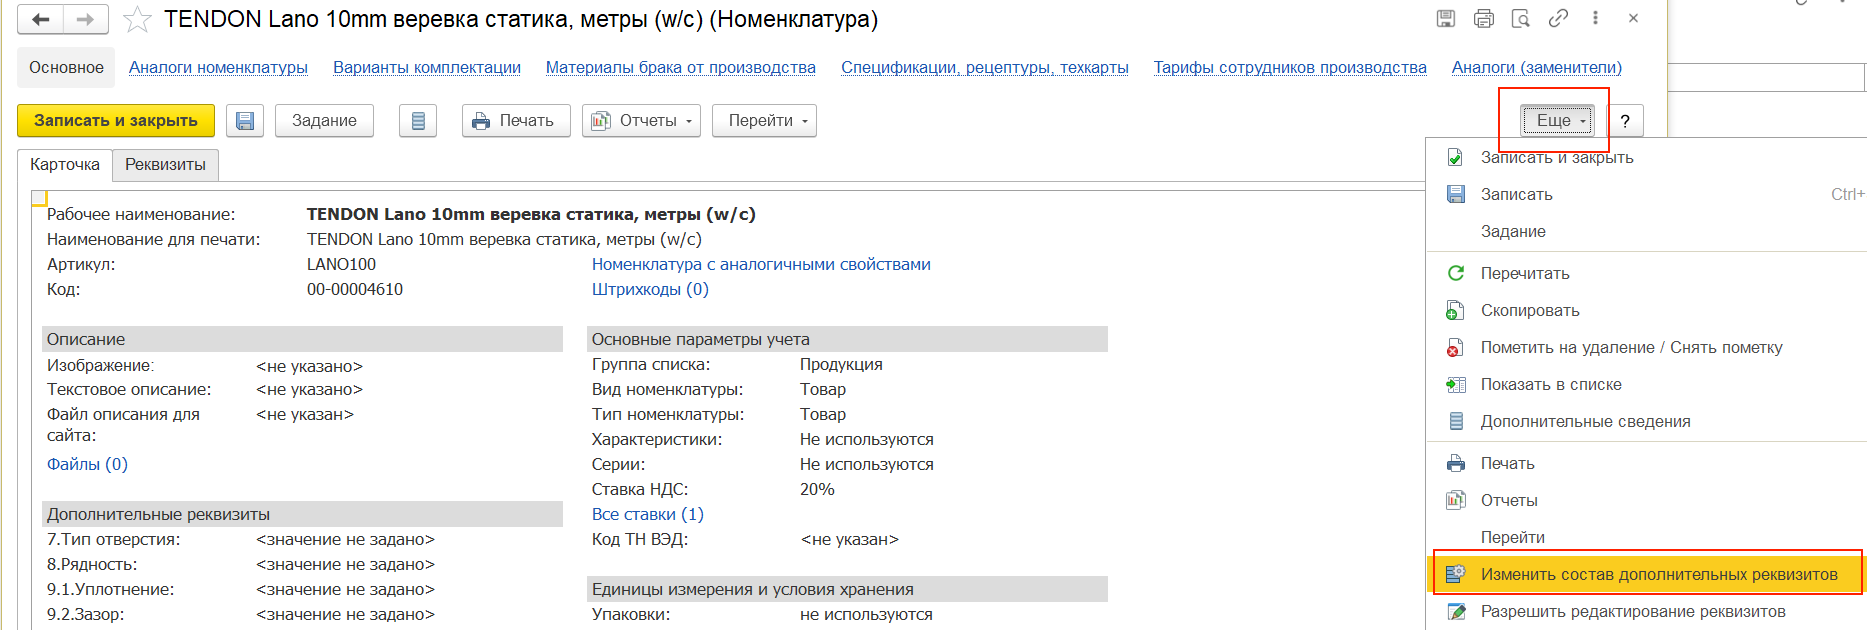Screen dimensions: 1867x630
Task: Click the deletion mark icon in menu
Action: pos(1456,348)
